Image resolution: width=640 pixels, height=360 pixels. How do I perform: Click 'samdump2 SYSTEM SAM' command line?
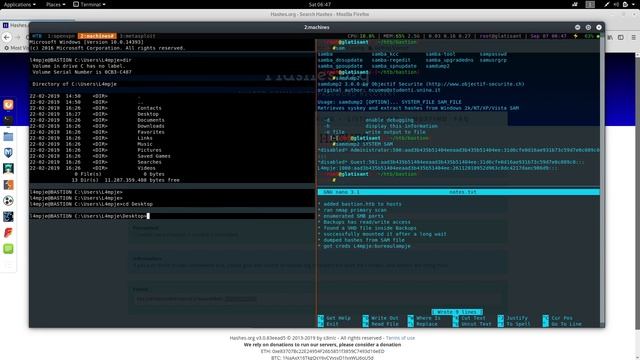(x=362, y=144)
